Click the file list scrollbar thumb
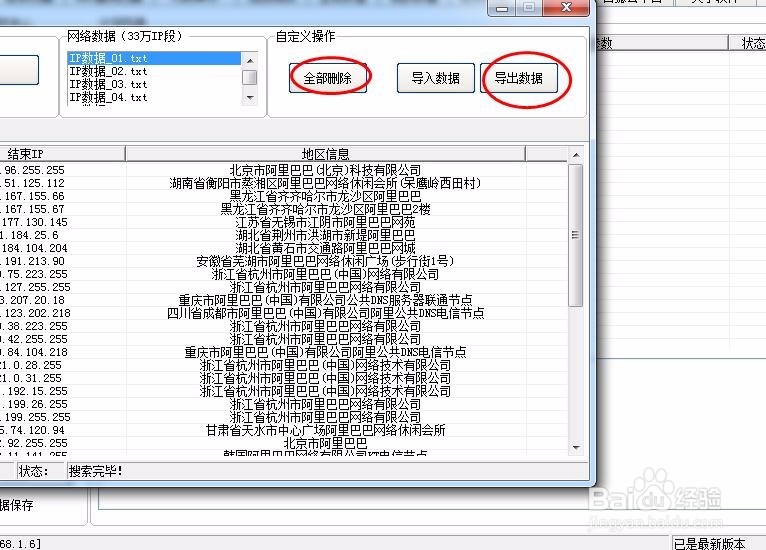766x550 pixels. click(250, 77)
